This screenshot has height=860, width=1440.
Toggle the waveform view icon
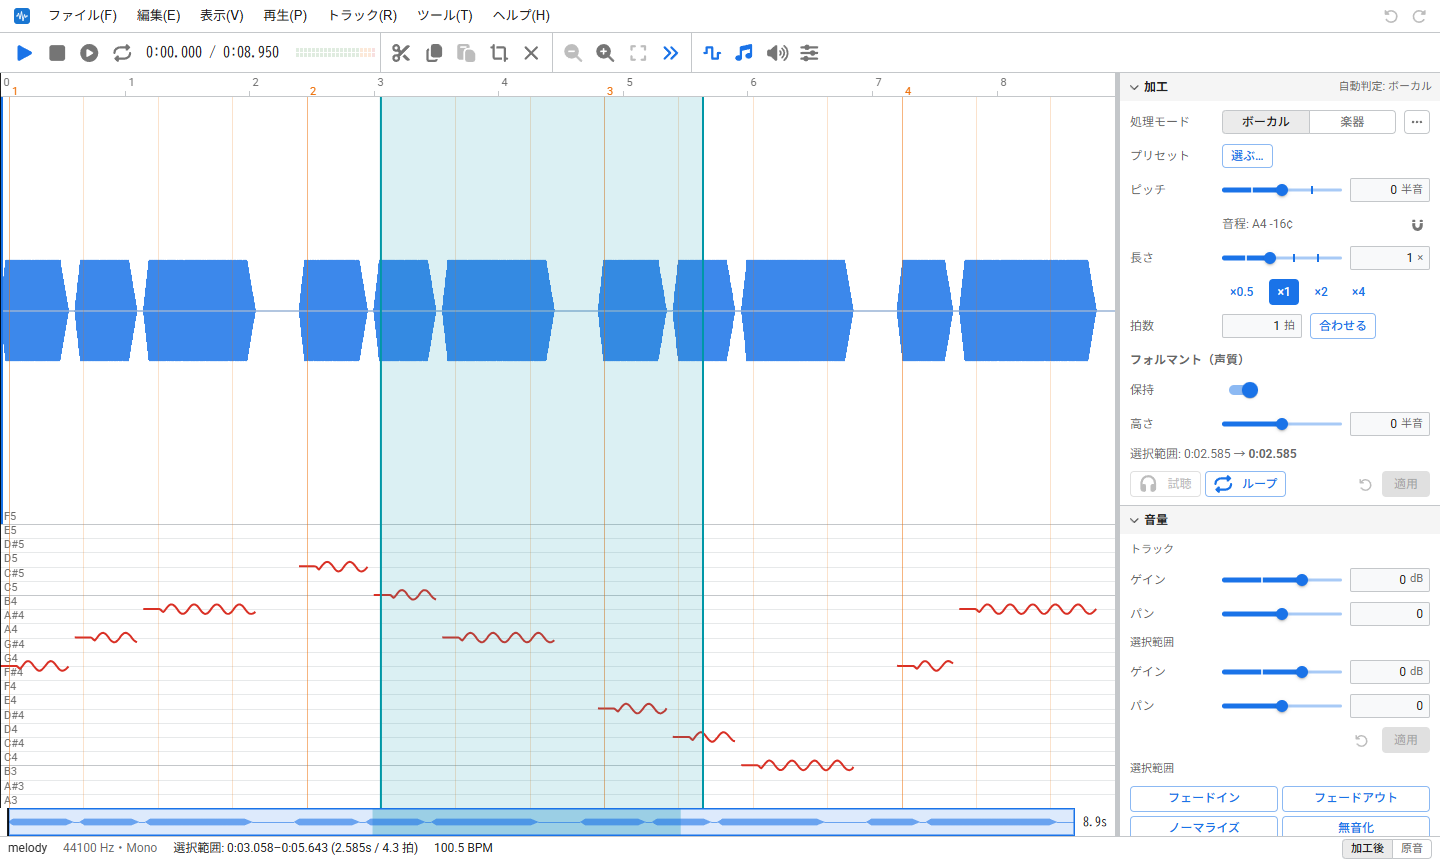pos(712,53)
